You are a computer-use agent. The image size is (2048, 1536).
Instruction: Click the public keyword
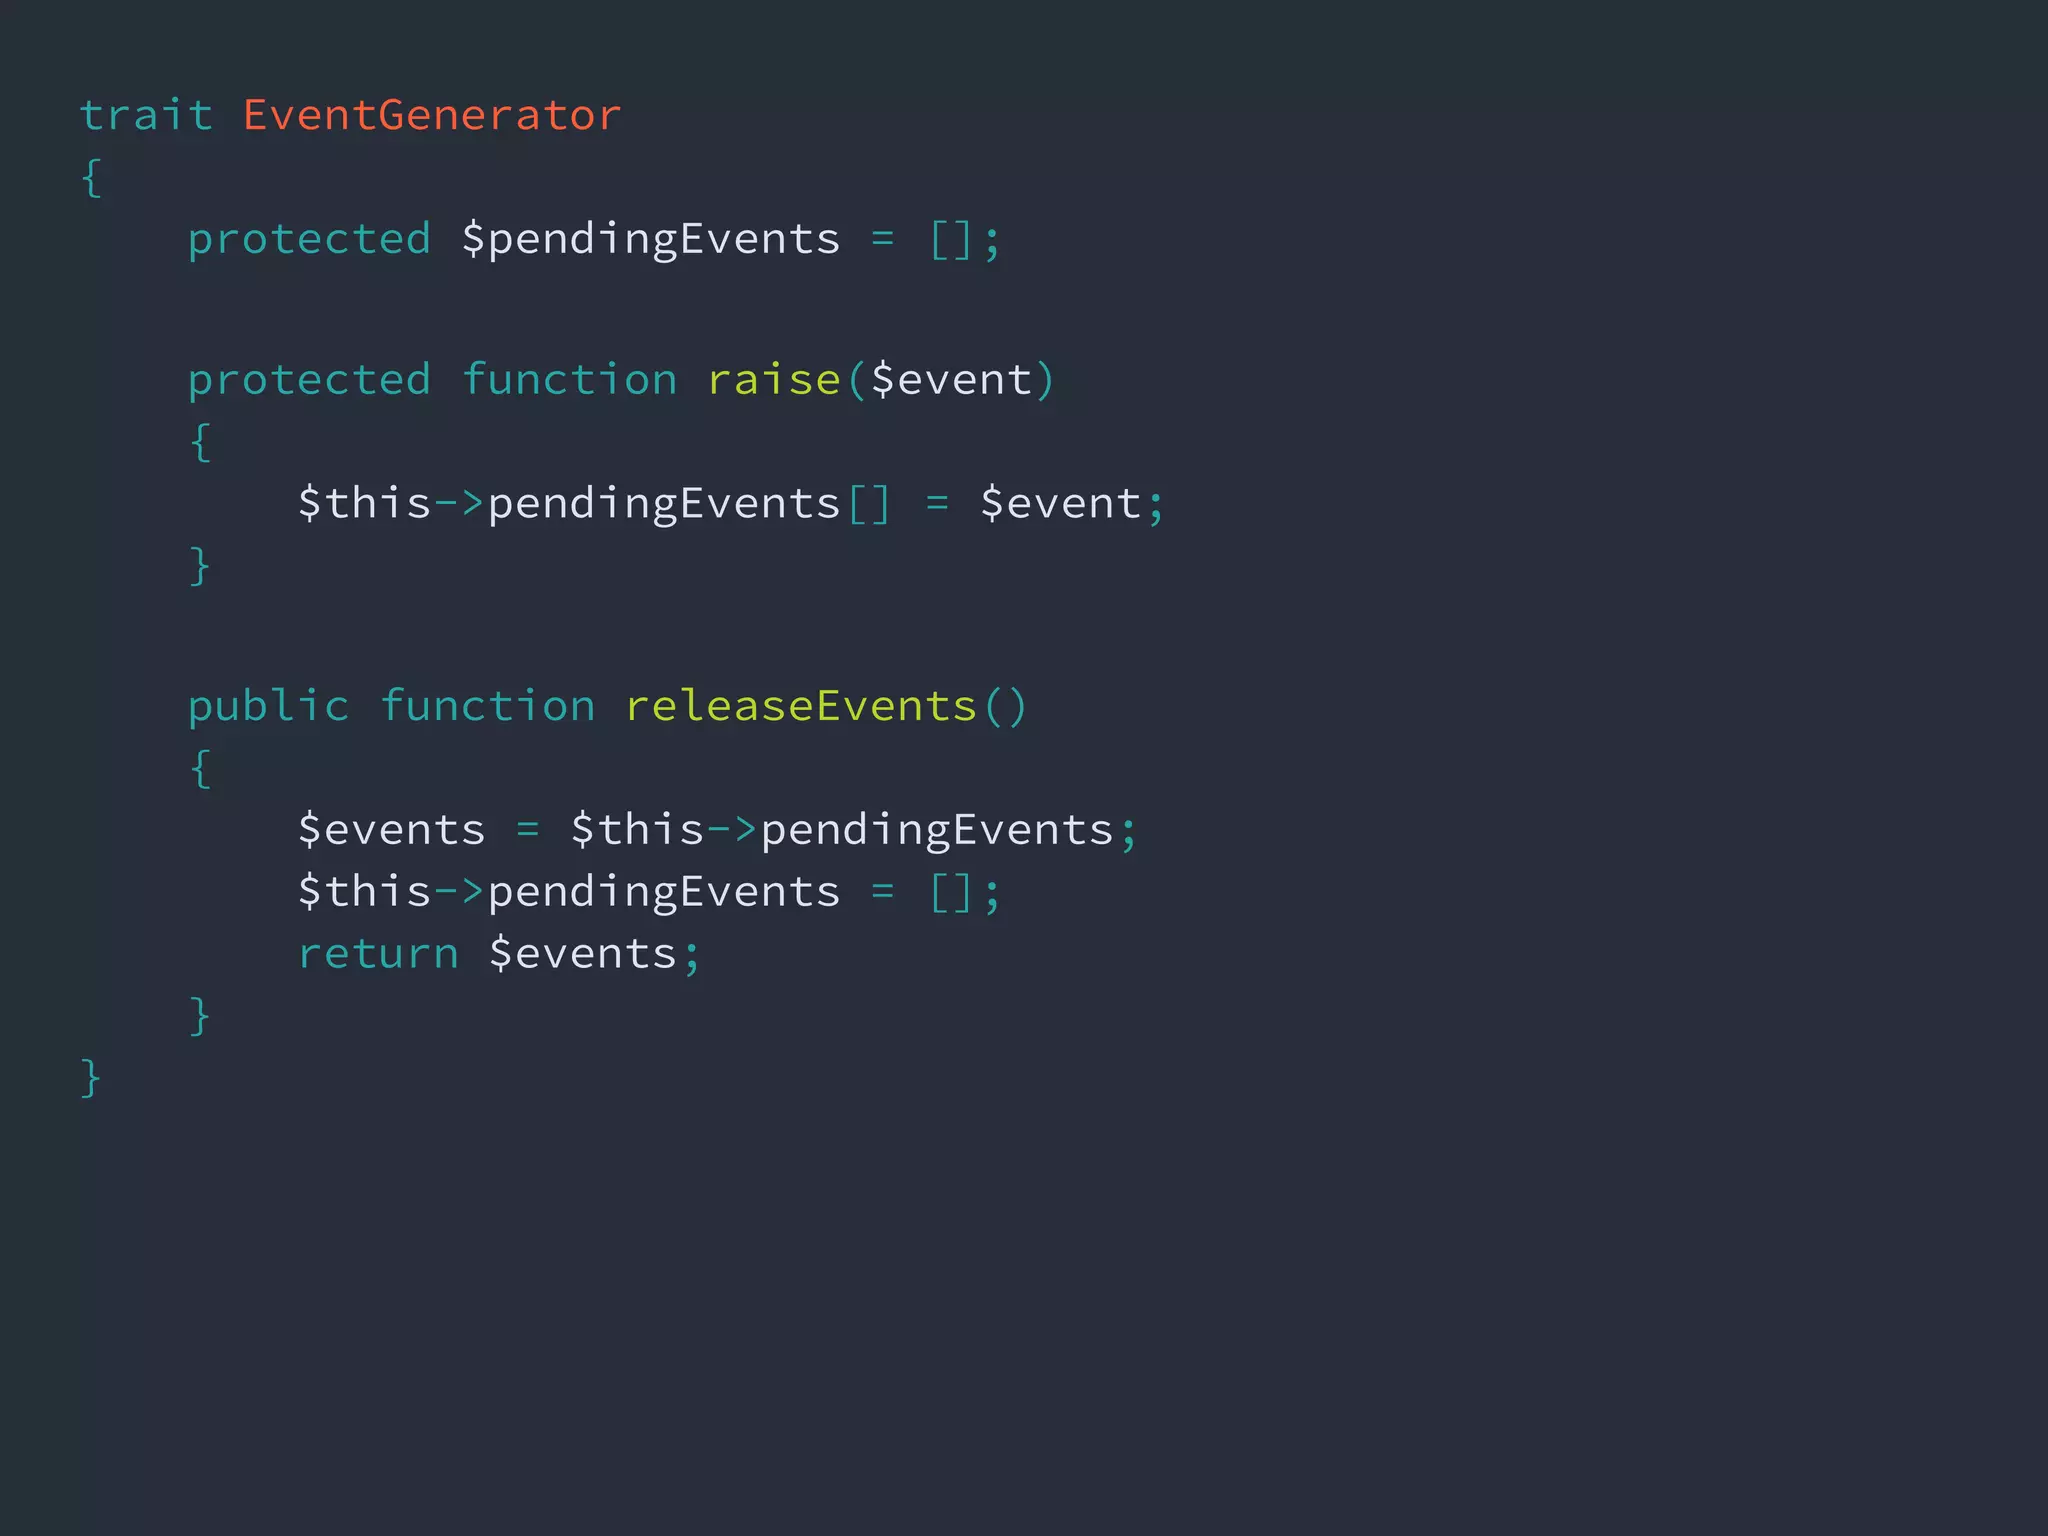click(x=268, y=706)
